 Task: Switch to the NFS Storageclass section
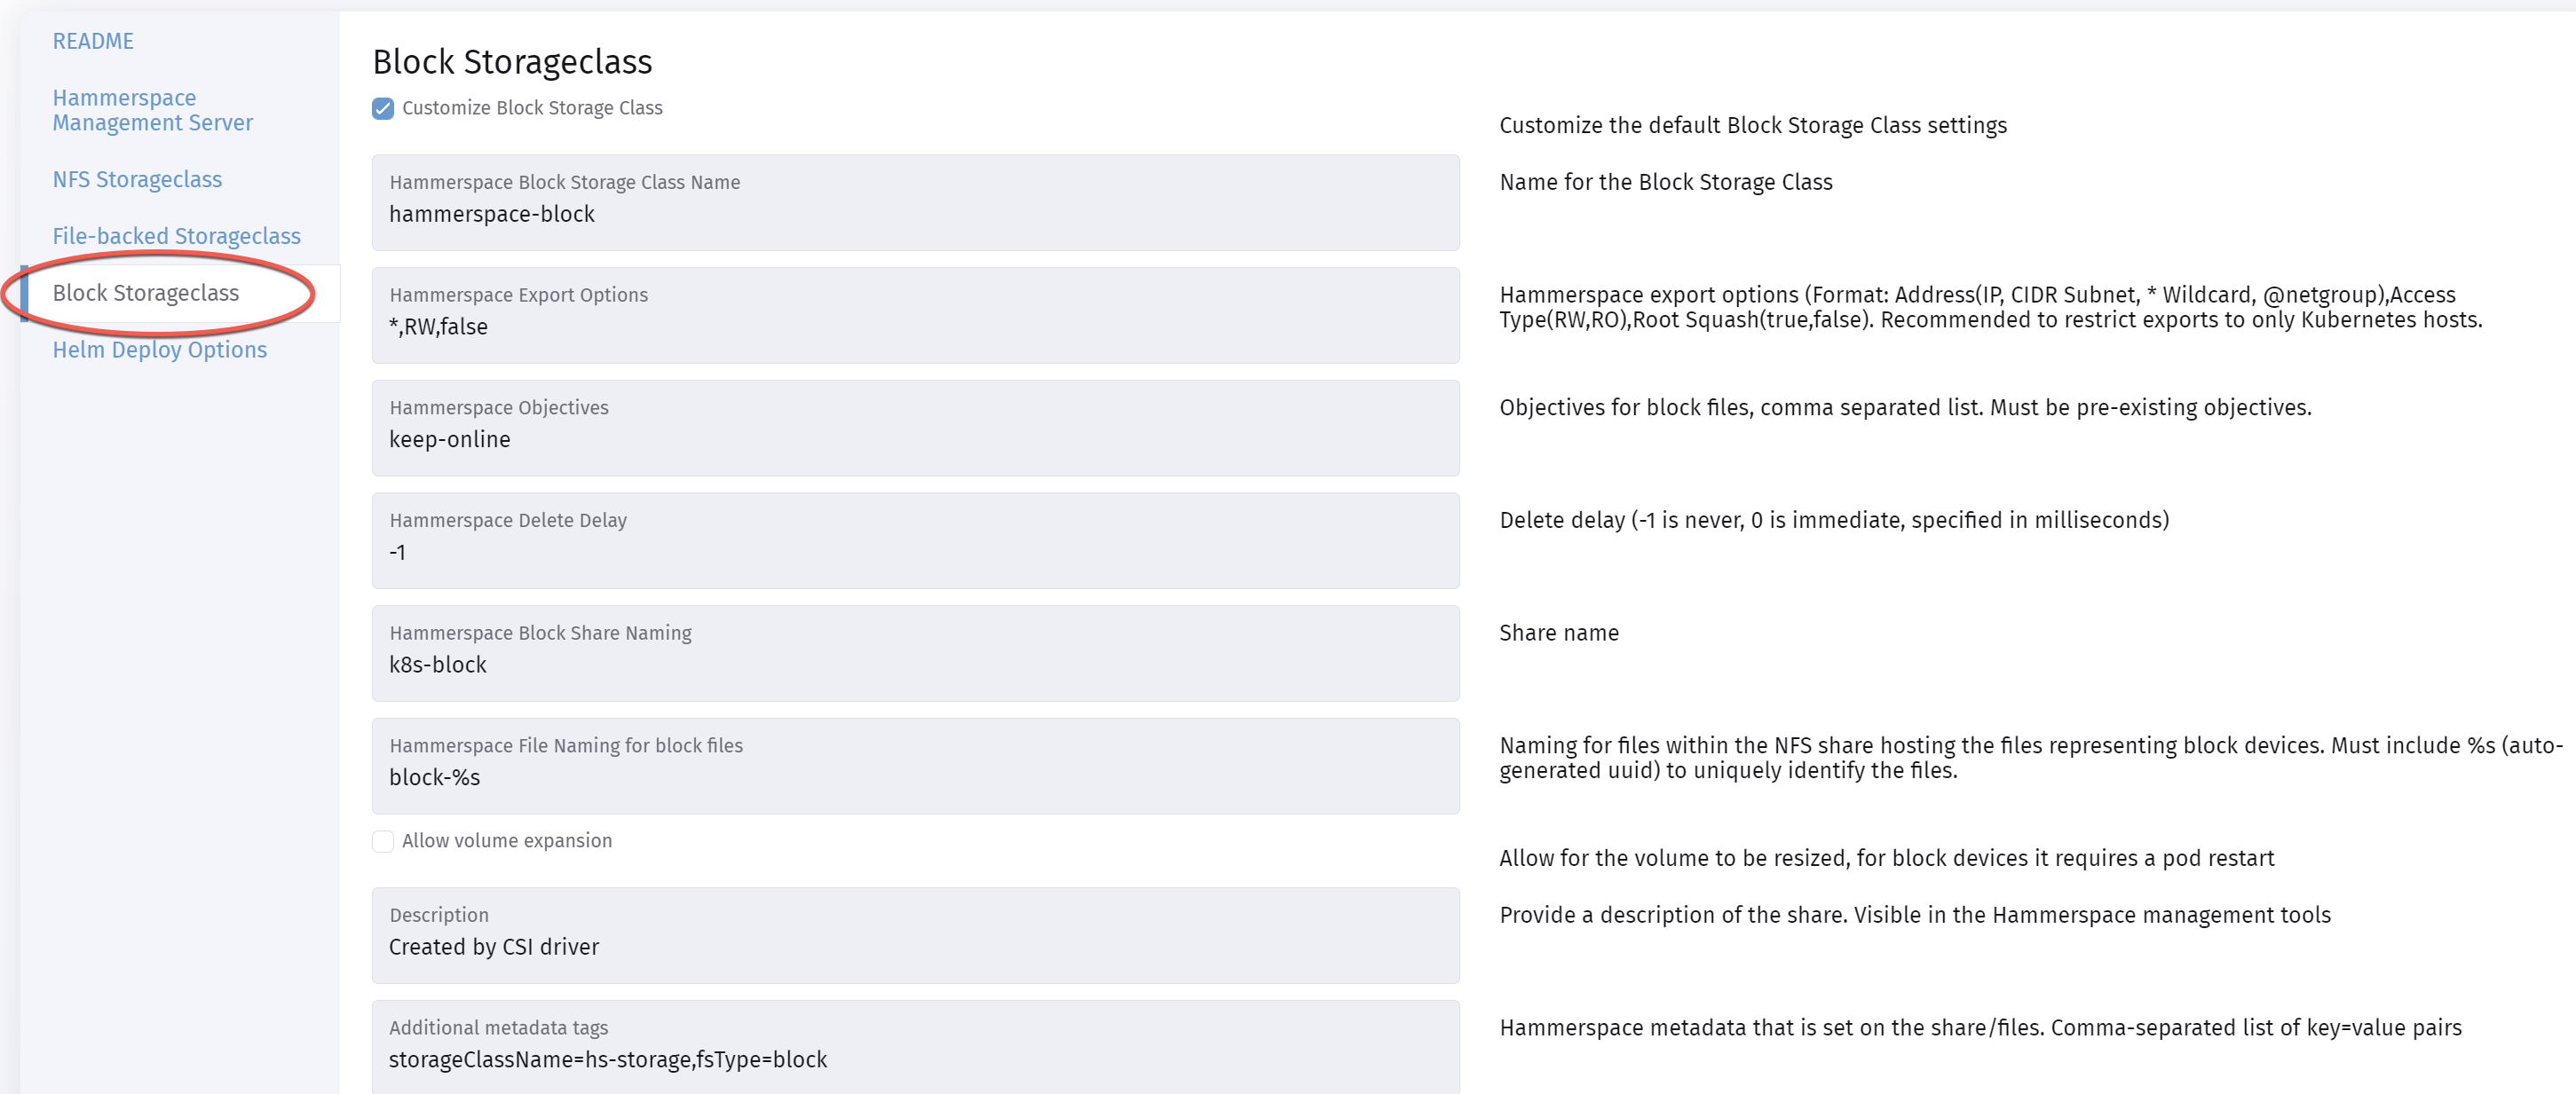[x=137, y=179]
